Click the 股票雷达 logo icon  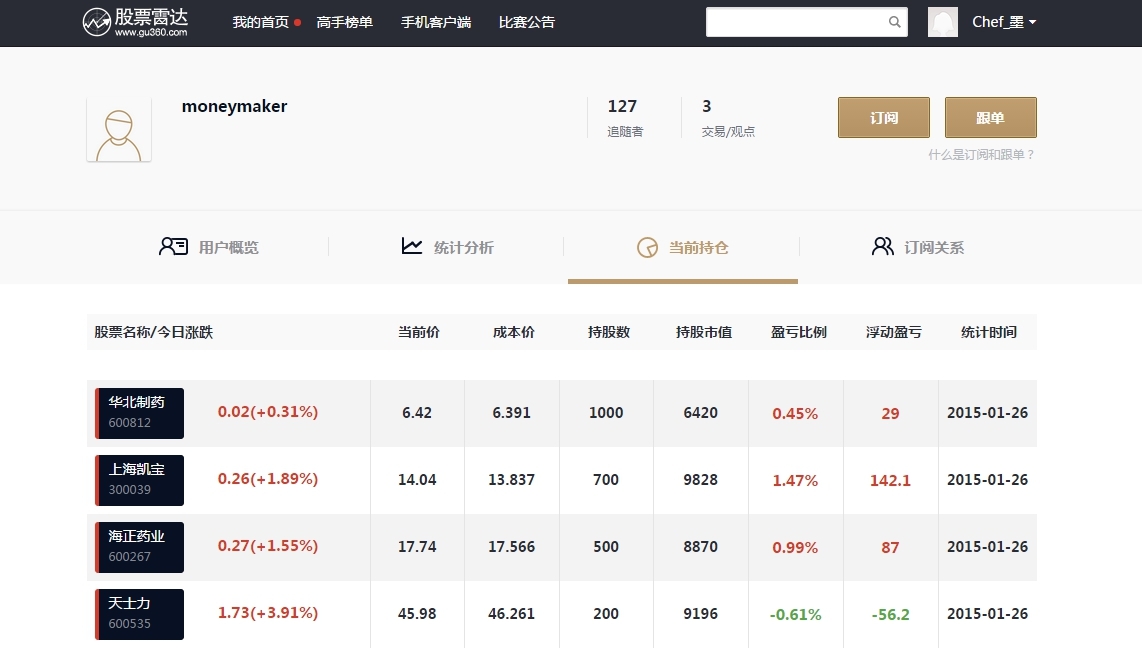pos(96,22)
